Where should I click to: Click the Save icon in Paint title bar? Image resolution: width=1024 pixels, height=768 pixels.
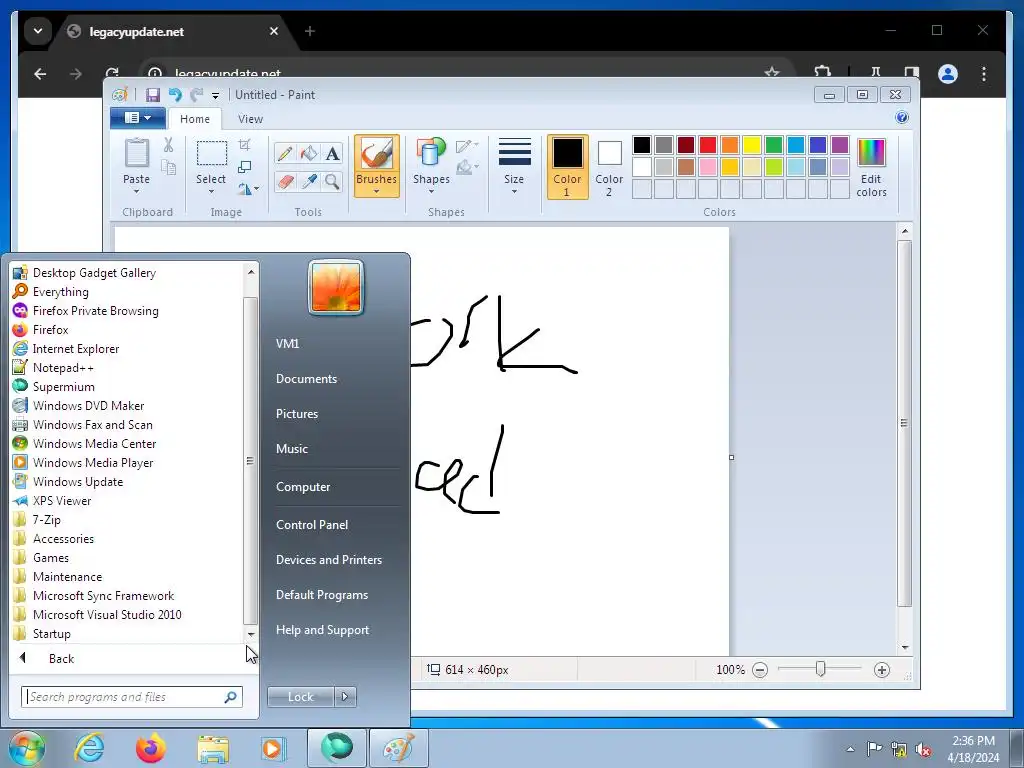tap(153, 95)
